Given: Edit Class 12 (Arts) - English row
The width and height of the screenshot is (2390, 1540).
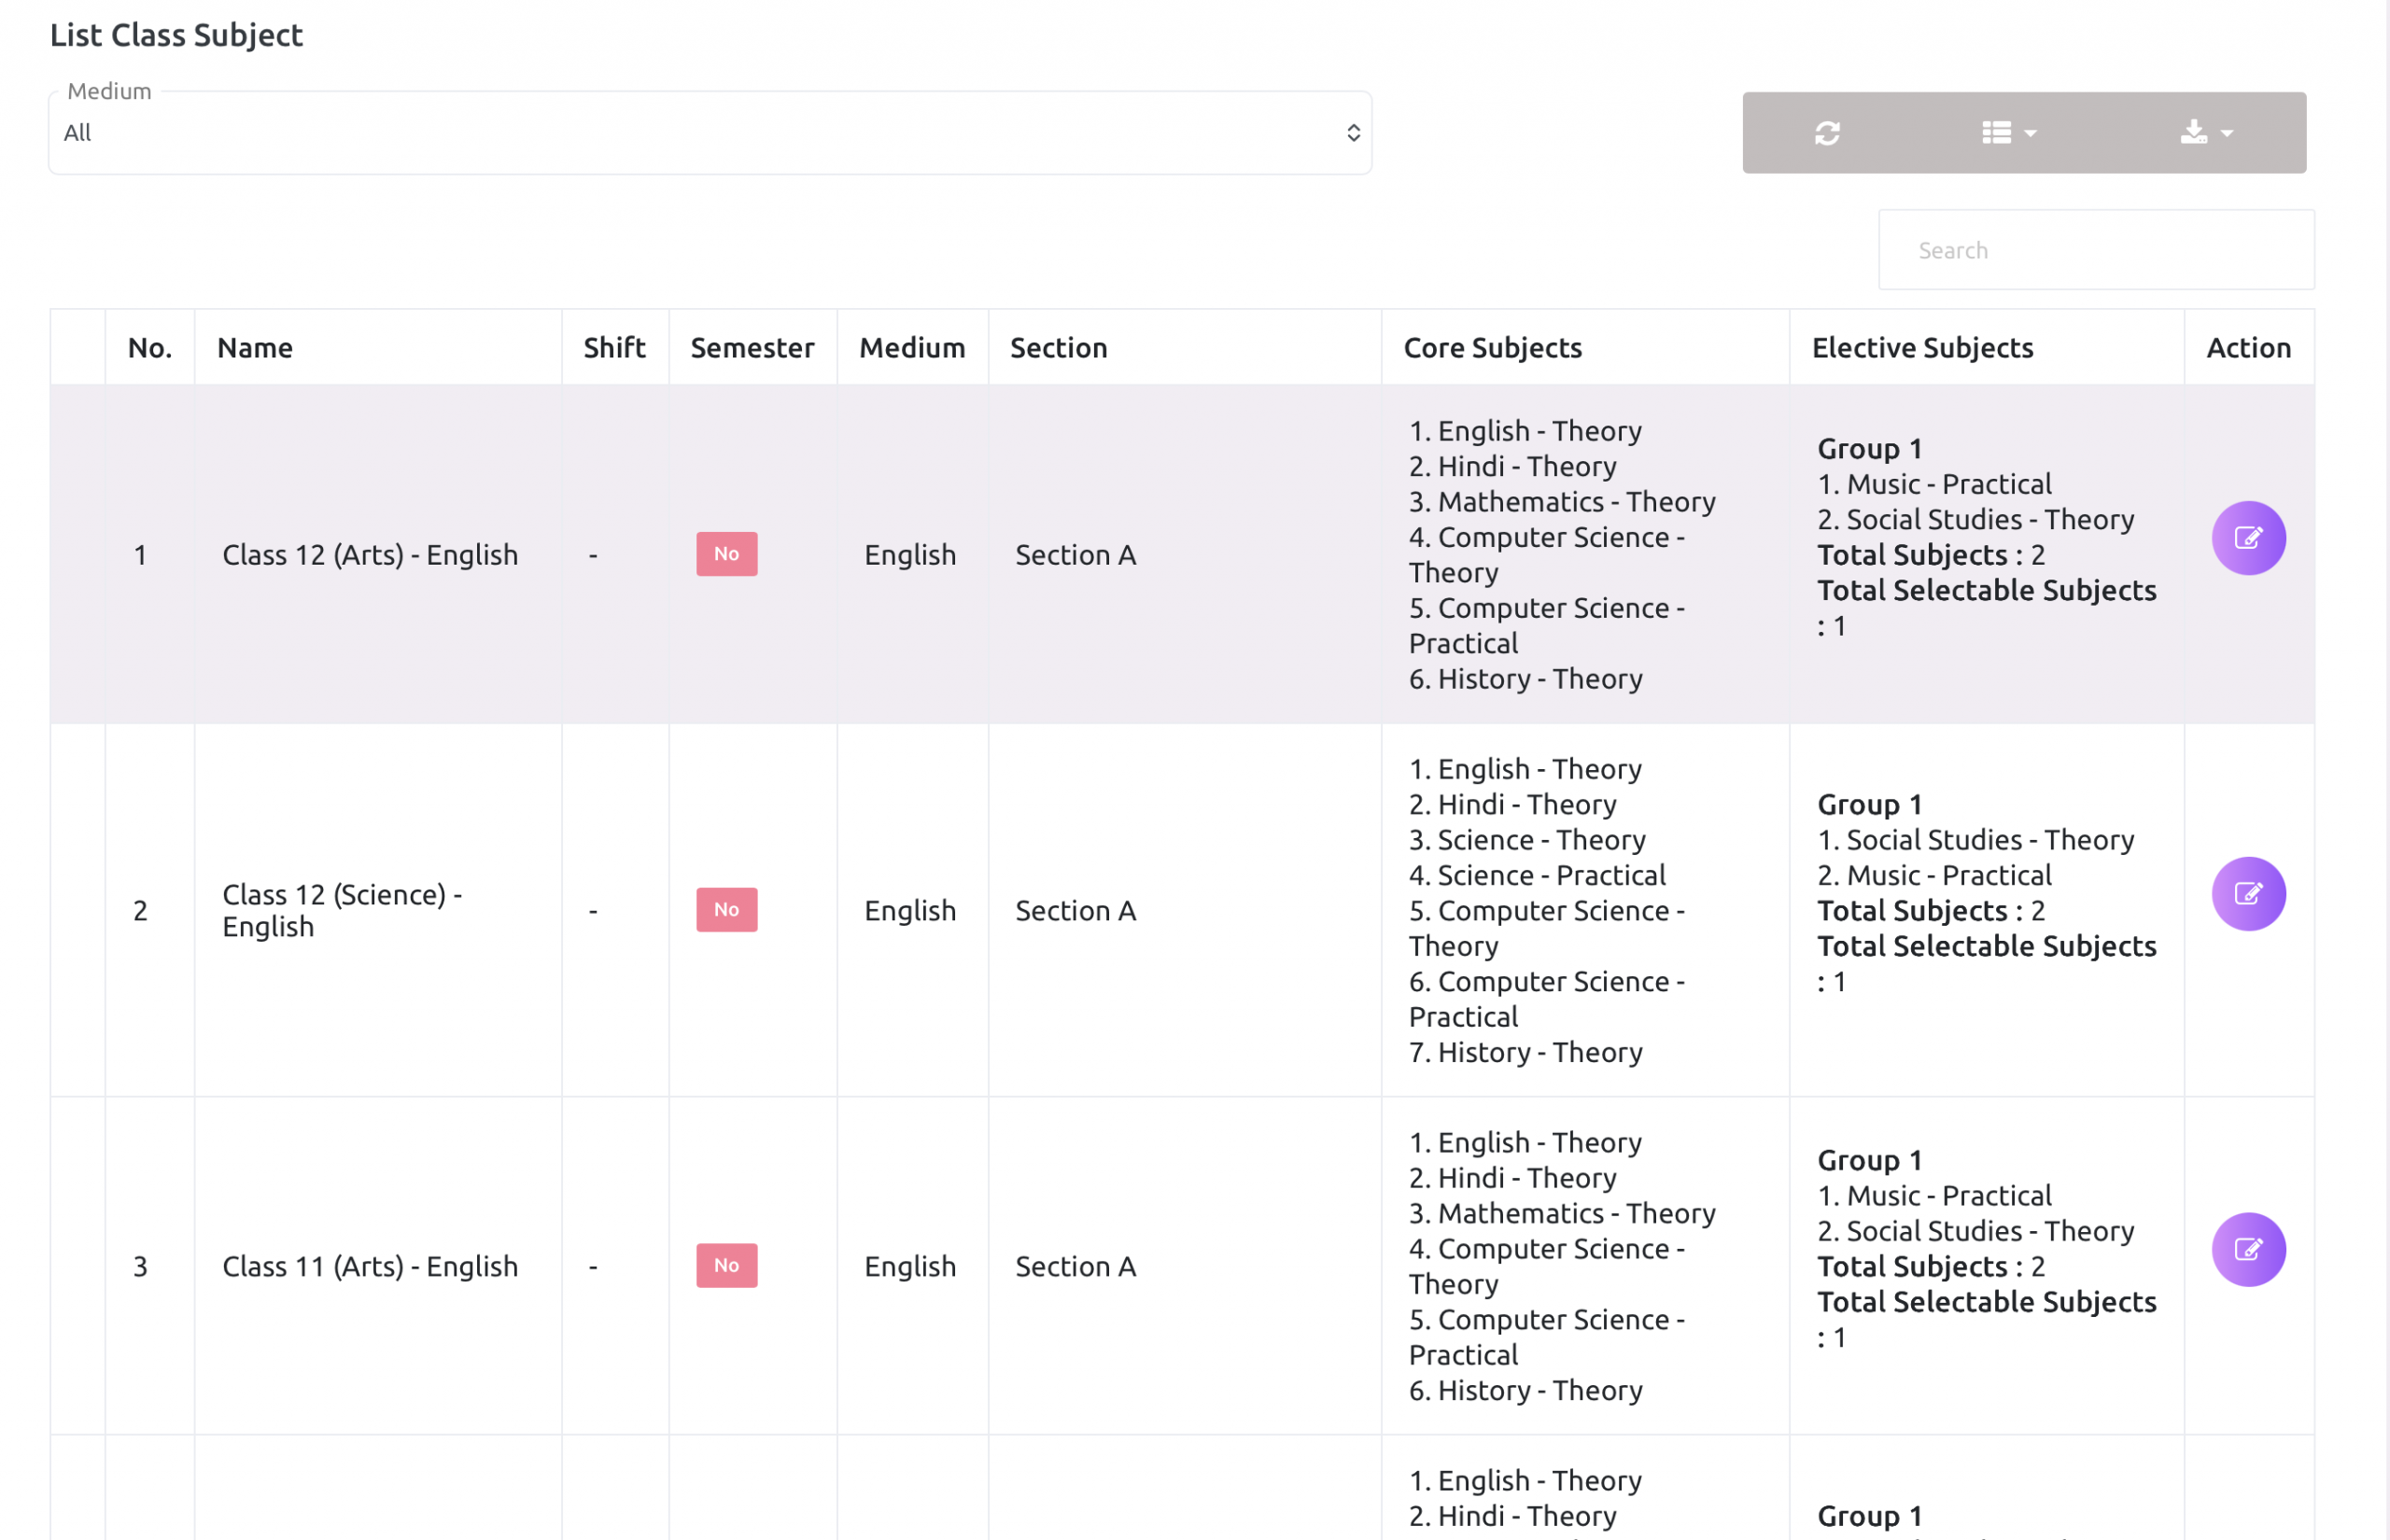Looking at the screenshot, I should [2247, 538].
